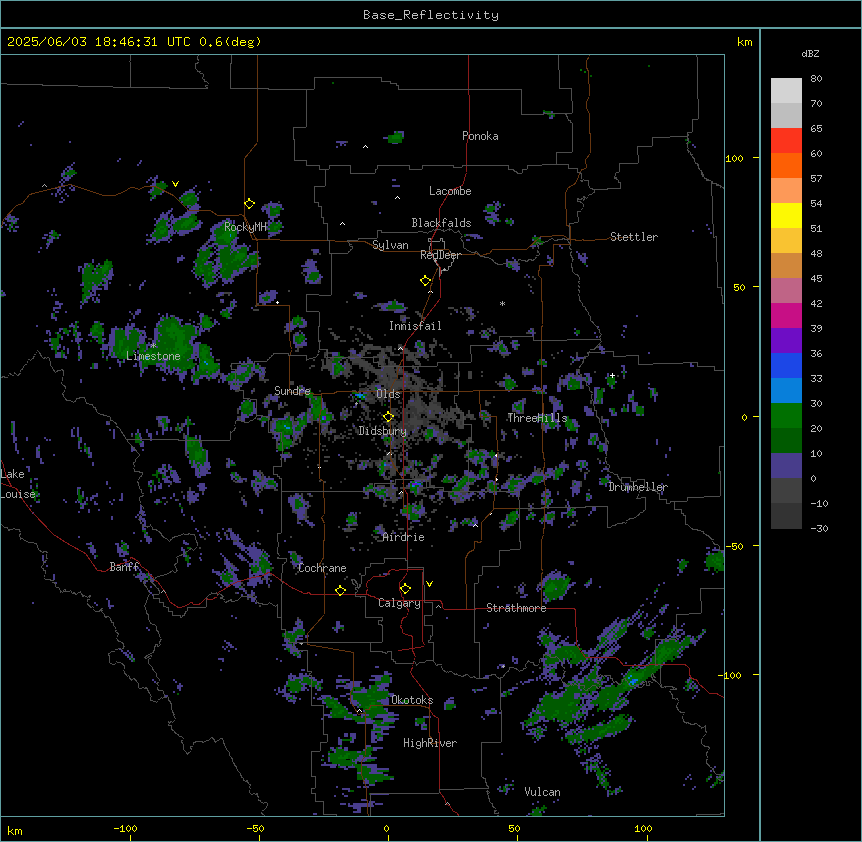Click the 33 value in dBZ legend

coord(816,379)
